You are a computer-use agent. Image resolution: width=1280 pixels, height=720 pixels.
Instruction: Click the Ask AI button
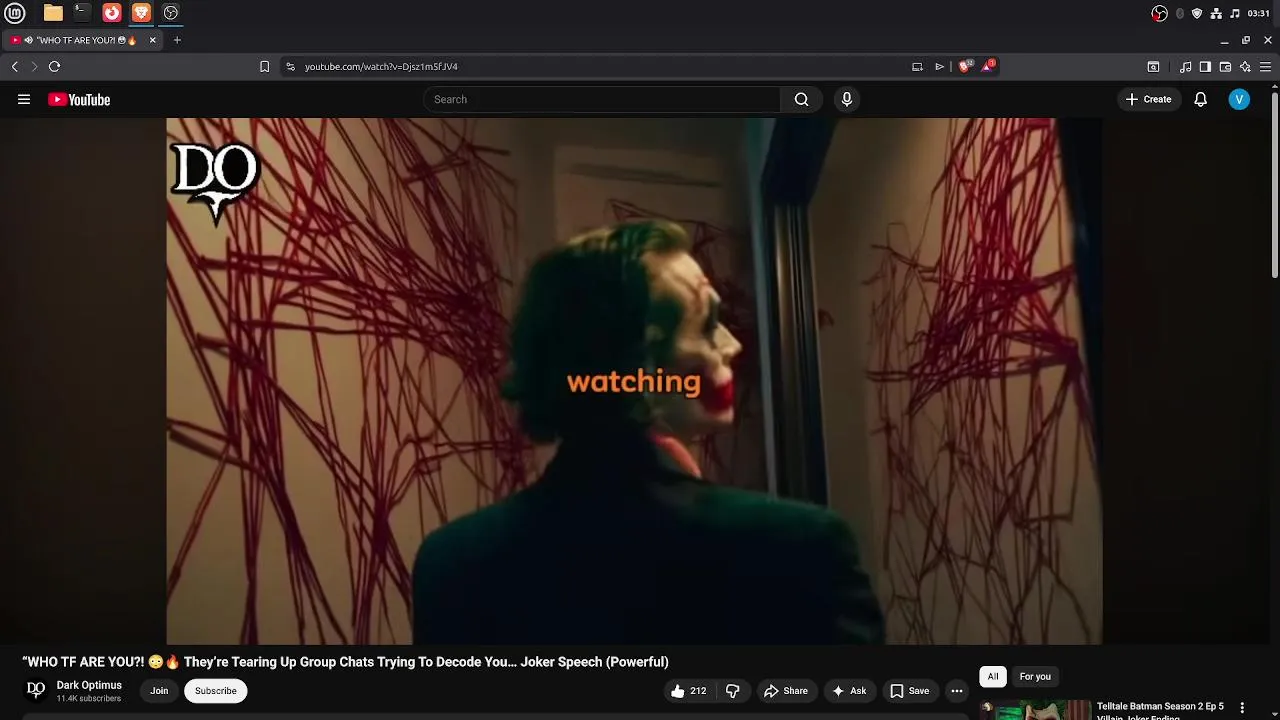849,691
